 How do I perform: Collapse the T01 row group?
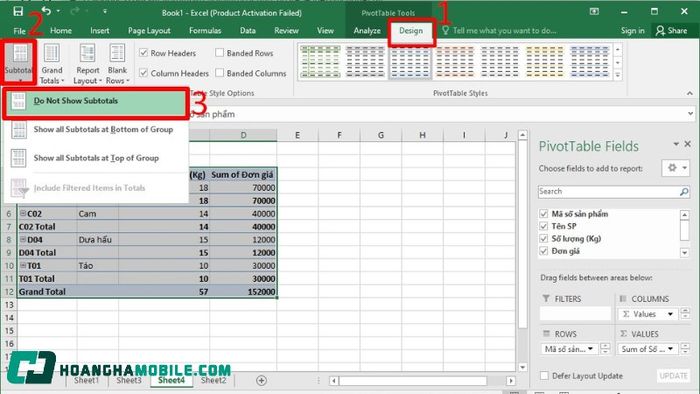coord(23,265)
